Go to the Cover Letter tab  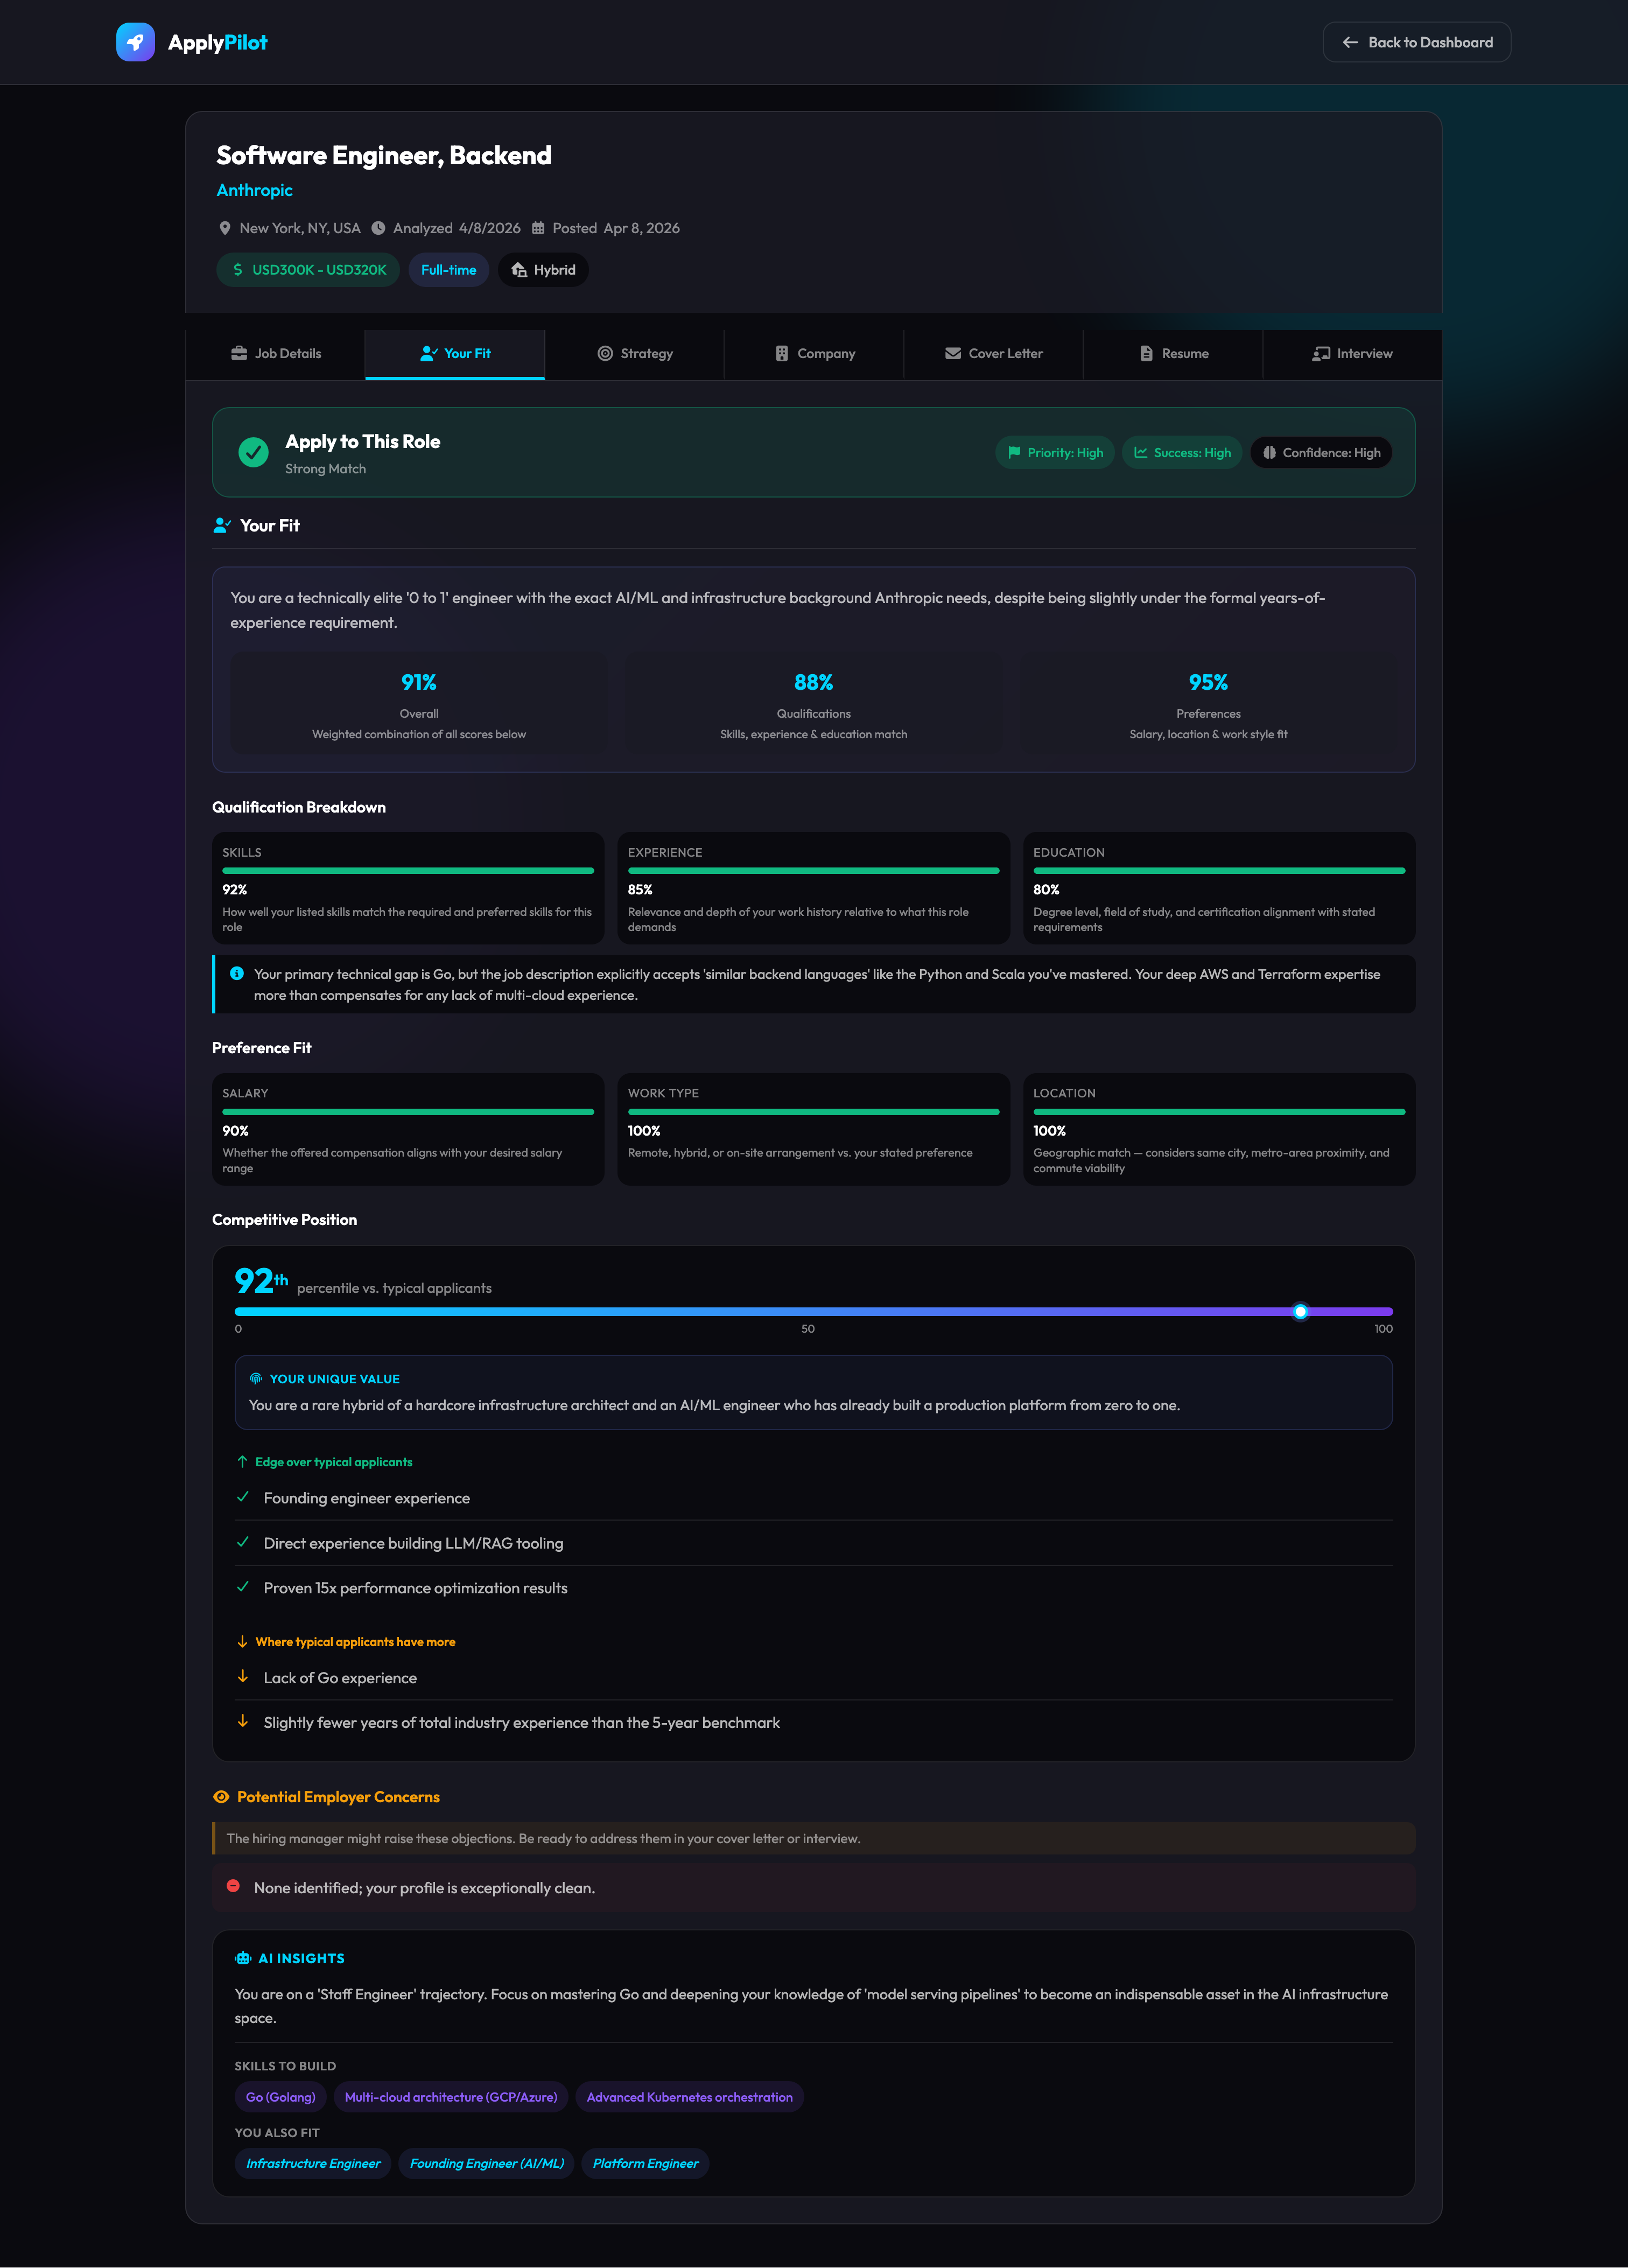pos(994,354)
